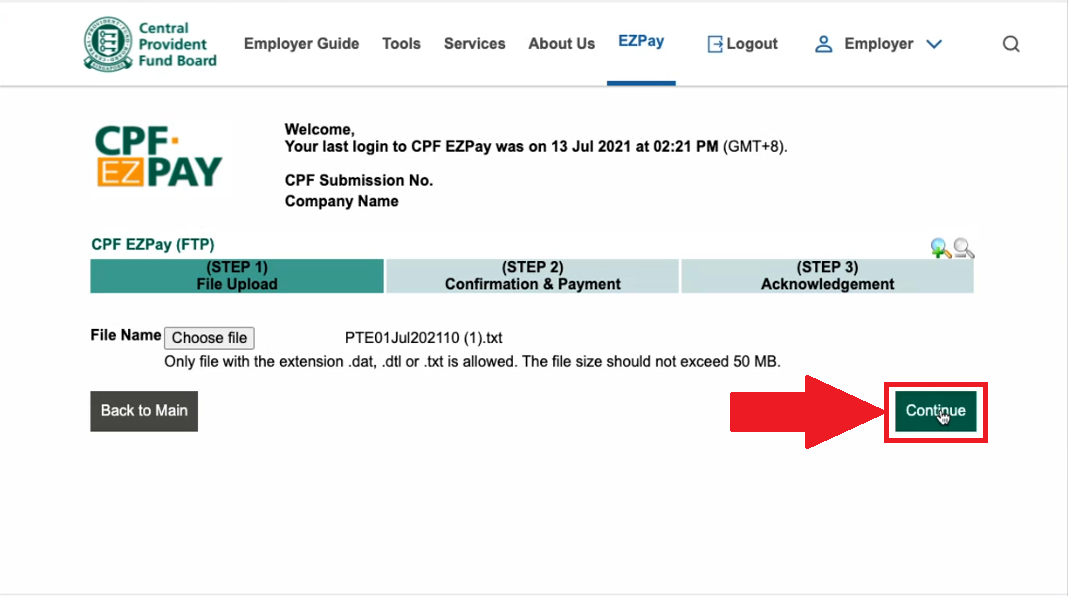The image size is (1068, 596).
Task: Select Step 2 Confirmation & Payment tab
Action: 533,276
